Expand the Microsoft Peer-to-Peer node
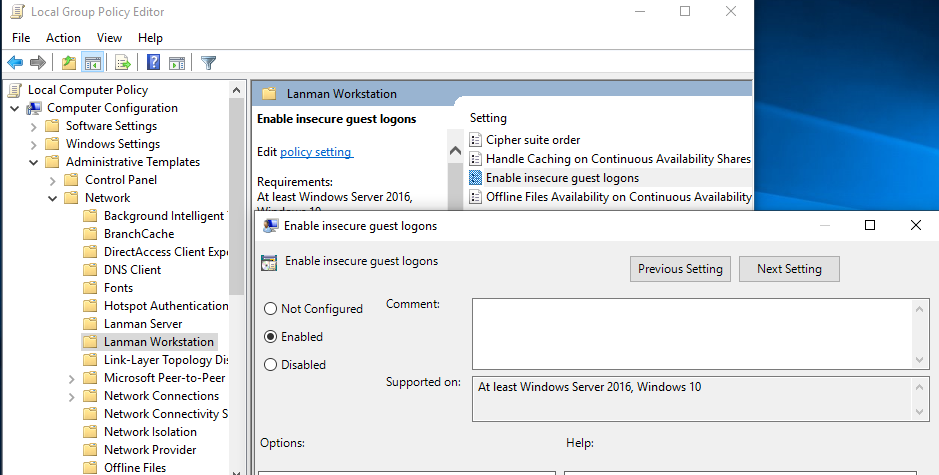This screenshot has height=475, width=939. (72, 379)
